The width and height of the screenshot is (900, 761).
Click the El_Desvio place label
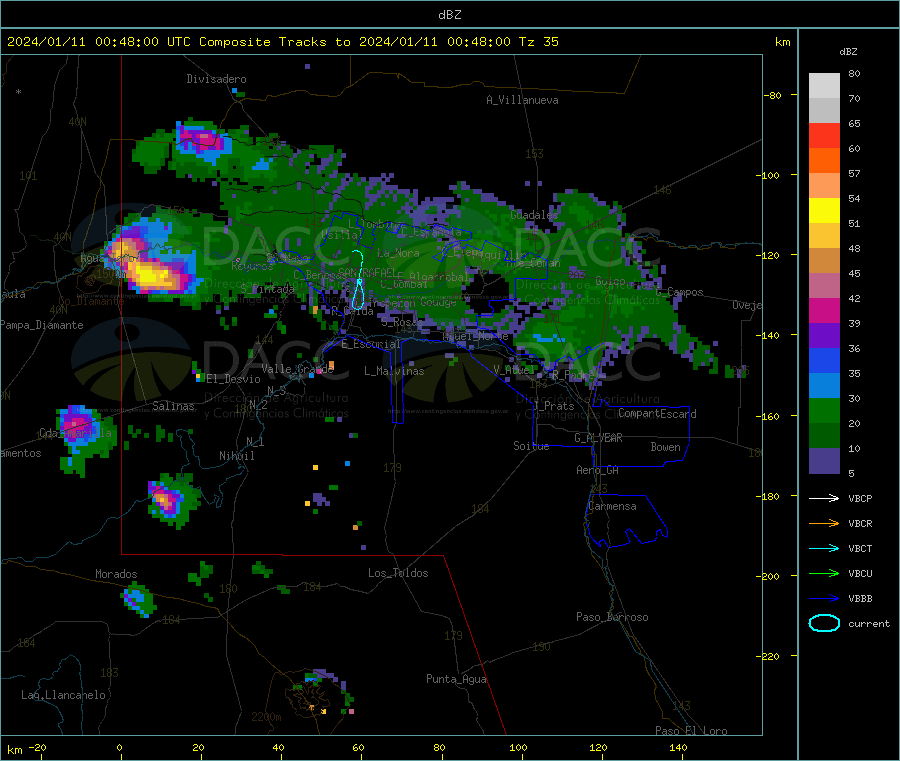(x=233, y=379)
